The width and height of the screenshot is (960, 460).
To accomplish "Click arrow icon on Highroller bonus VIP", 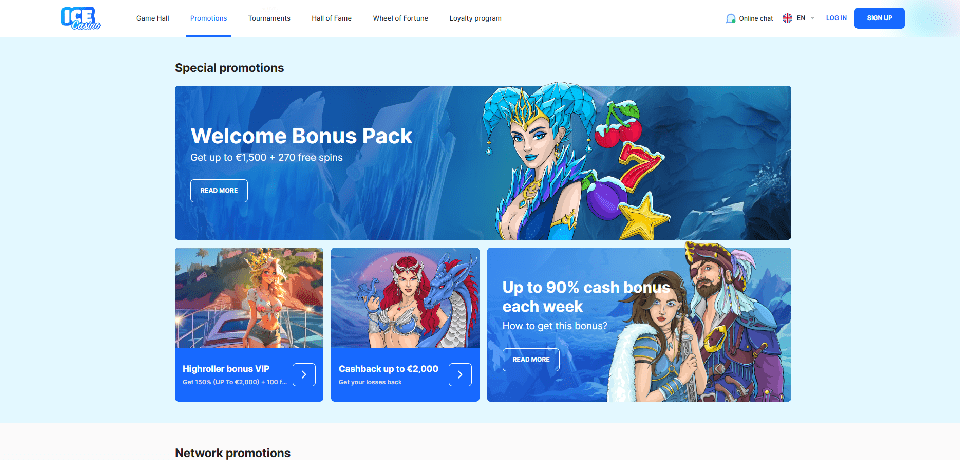I will 304,374.
